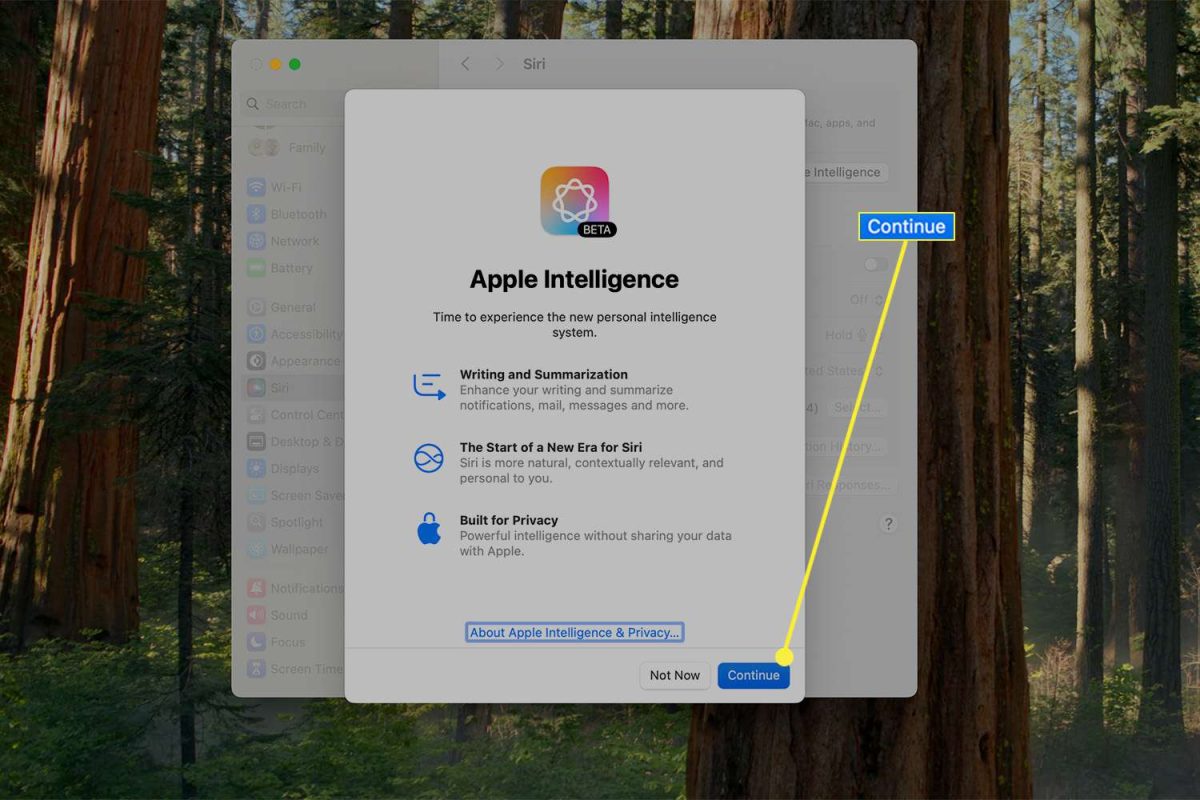The image size is (1200, 800).
Task: Click the back navigation chevron
Action: tap(465, 64)
